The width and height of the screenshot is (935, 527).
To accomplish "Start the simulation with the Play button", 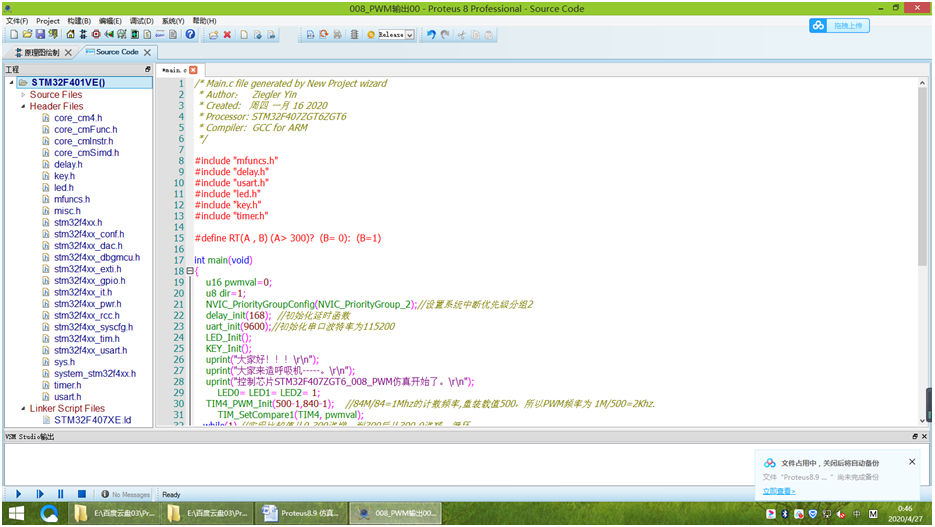I will coord(18,494).
